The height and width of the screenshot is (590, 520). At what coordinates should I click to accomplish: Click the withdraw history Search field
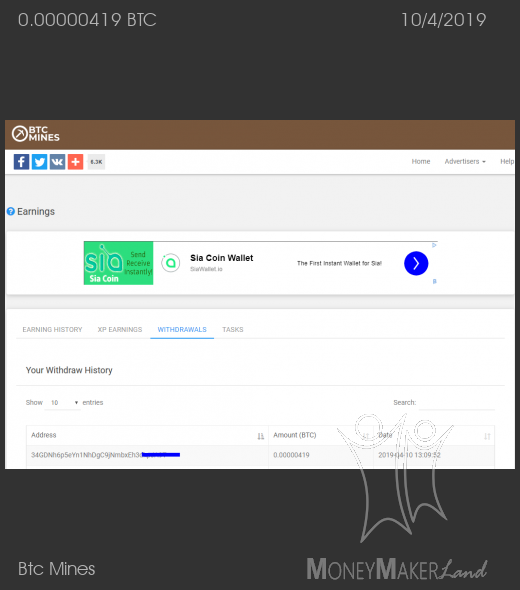point(457,403)
